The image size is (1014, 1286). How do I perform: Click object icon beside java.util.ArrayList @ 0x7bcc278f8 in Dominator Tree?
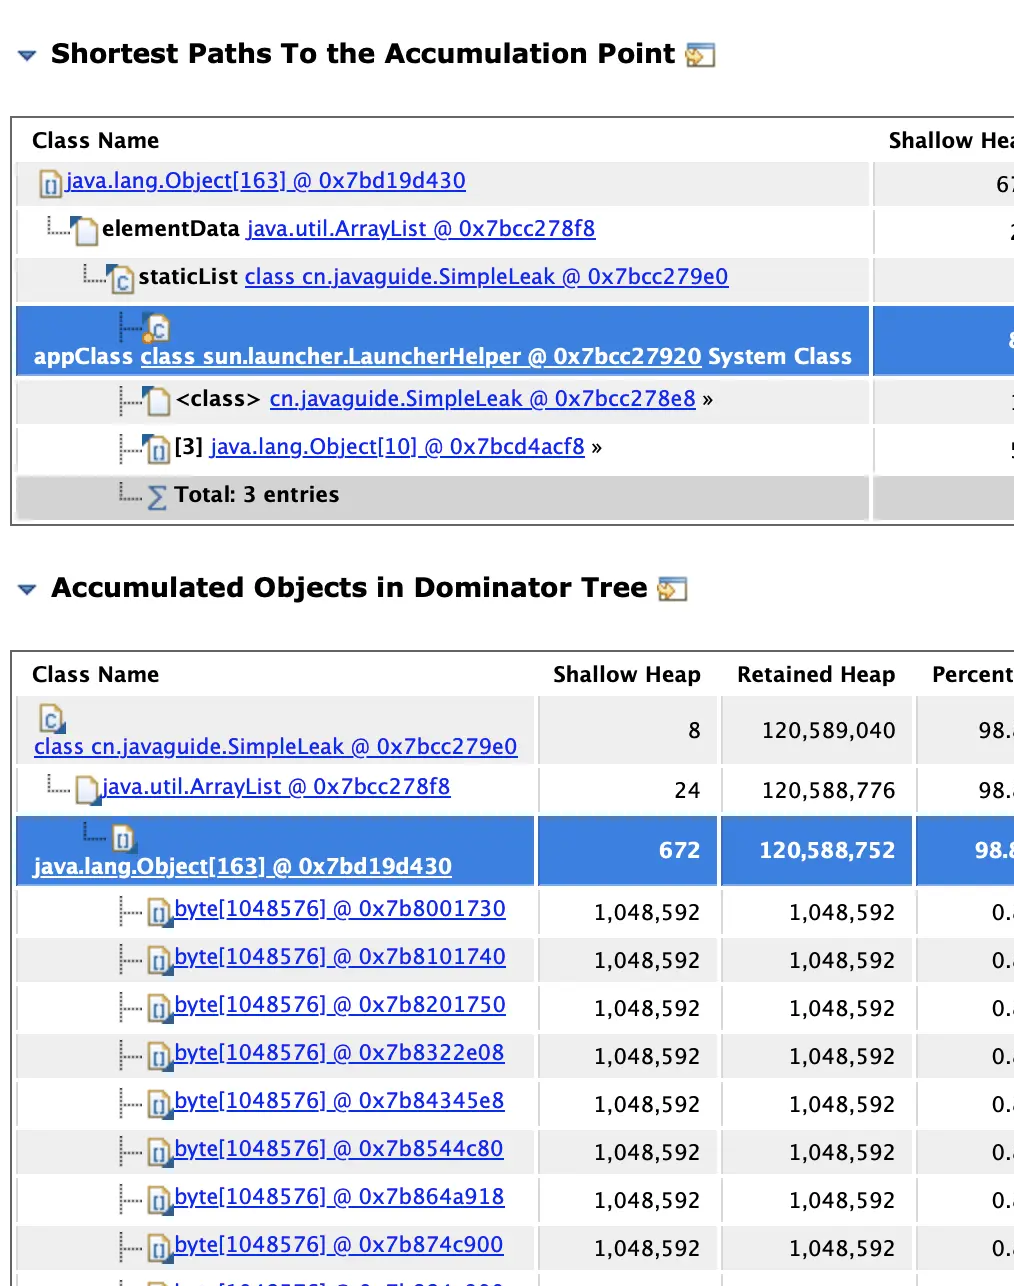pos(88,790)
